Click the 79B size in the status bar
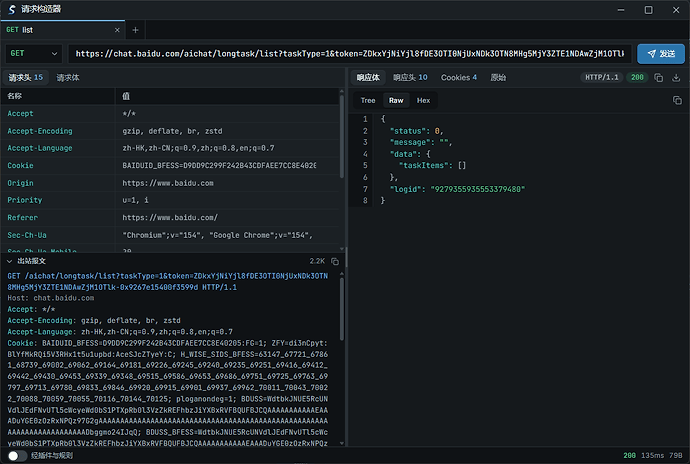 tap(675, 456)
